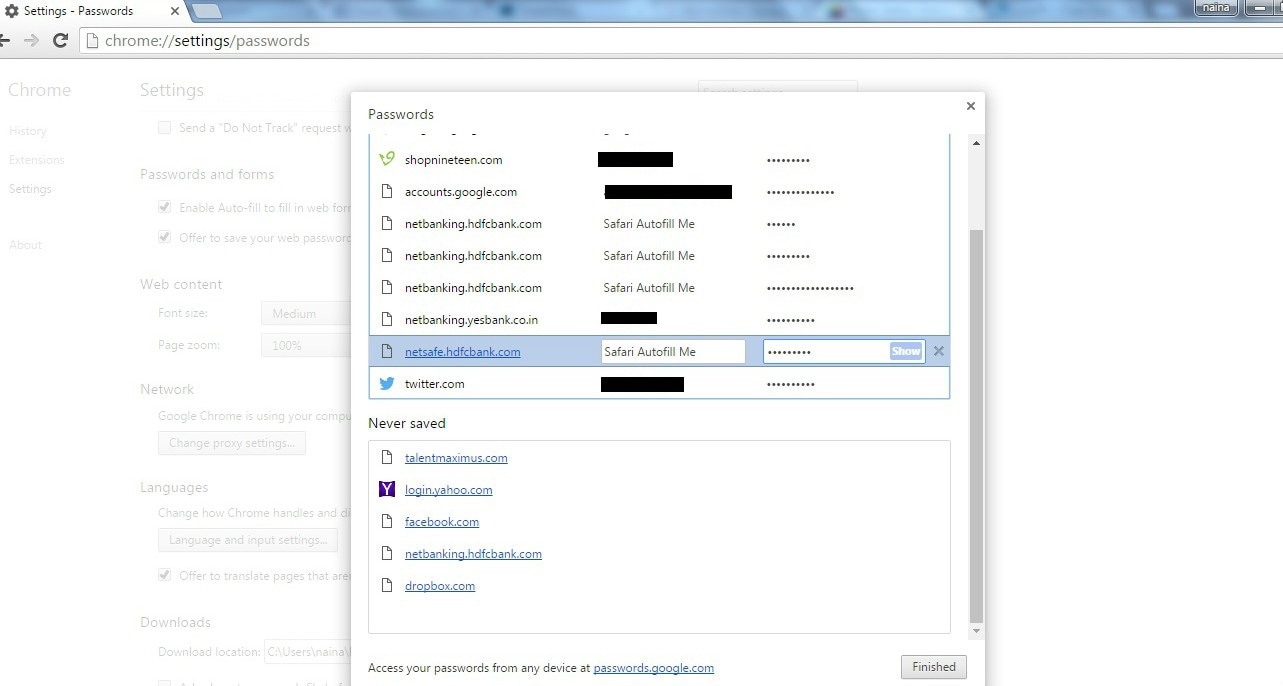Toggle the Do Not Track request checkbox
Image resolution: width=1283 pixels, height=686 pixels.
(x=164, y=128)
